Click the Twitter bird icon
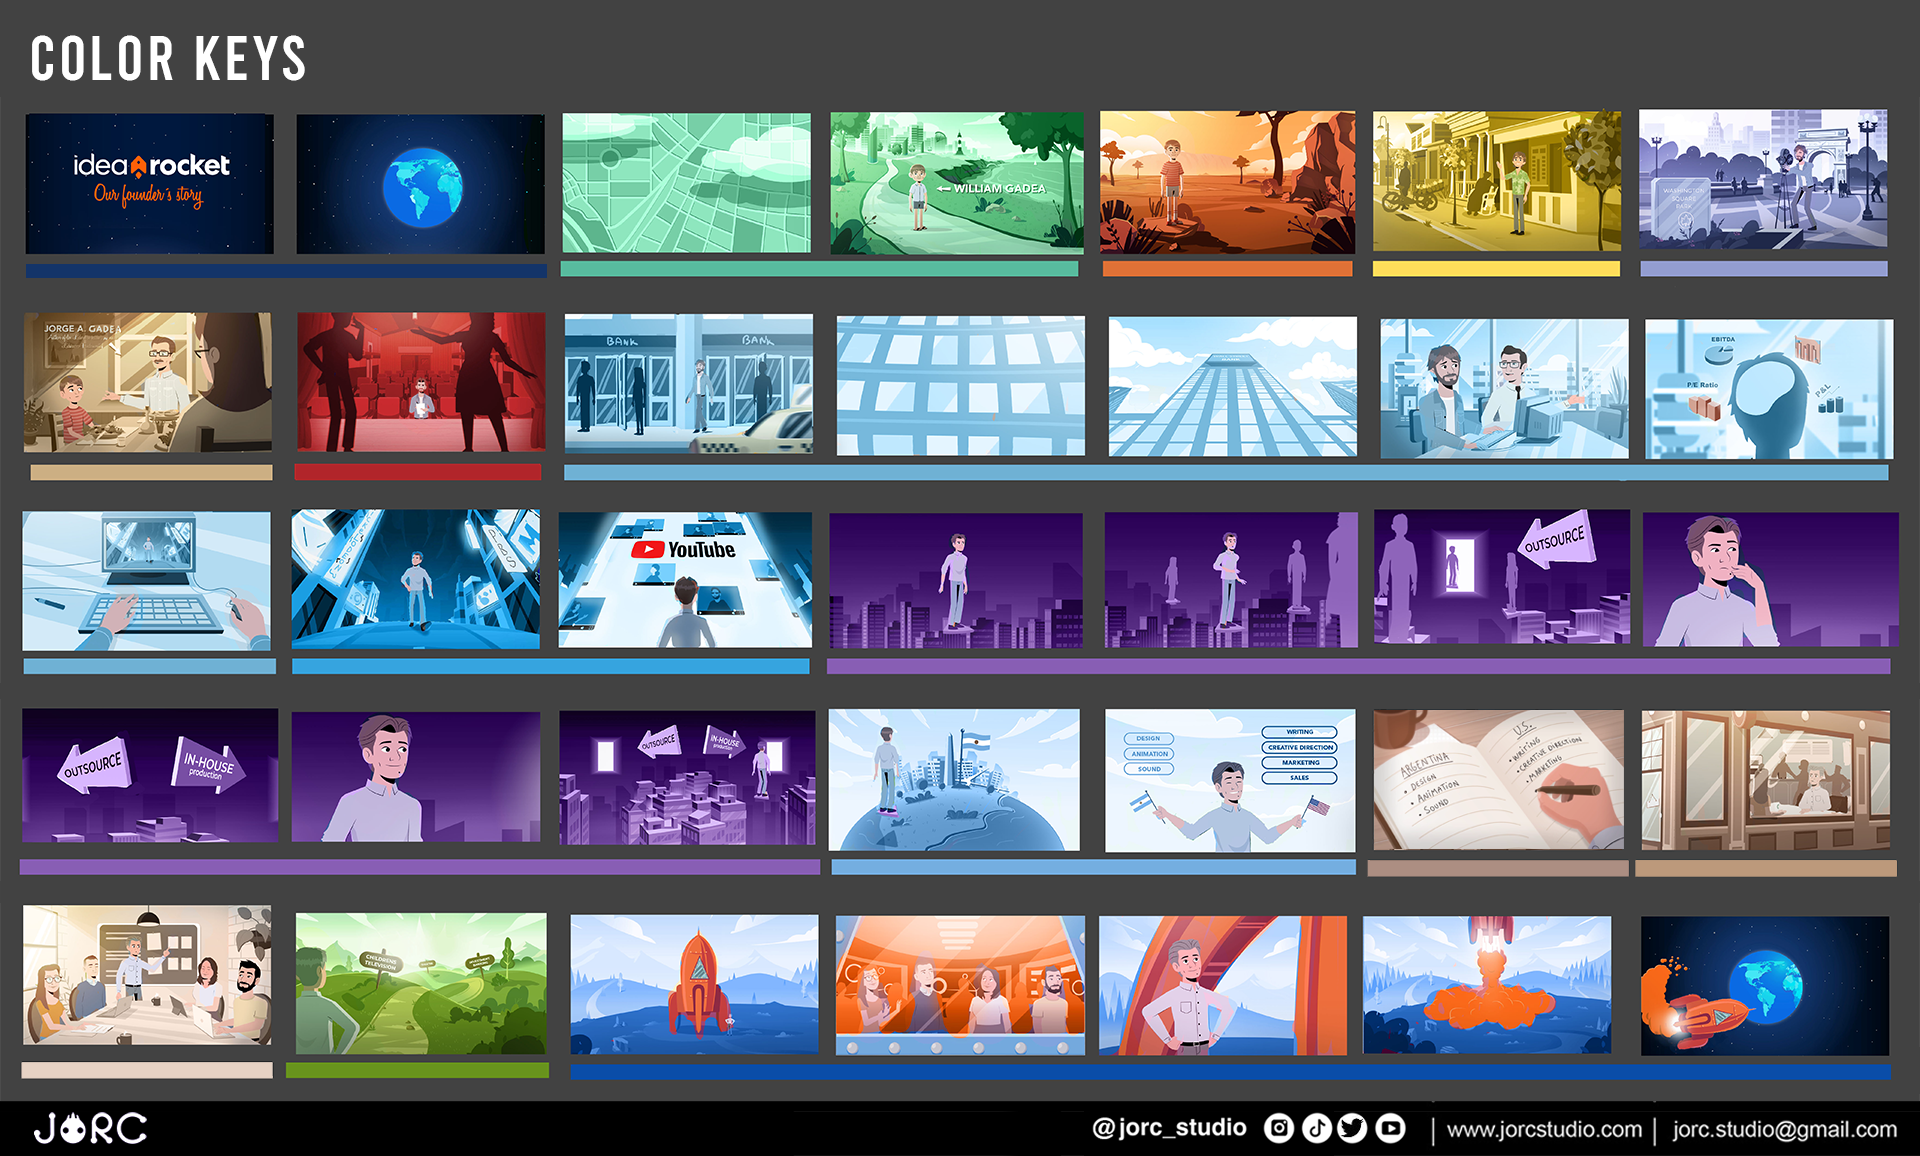The image size is (1920, 1156). pos(1352,1129)
